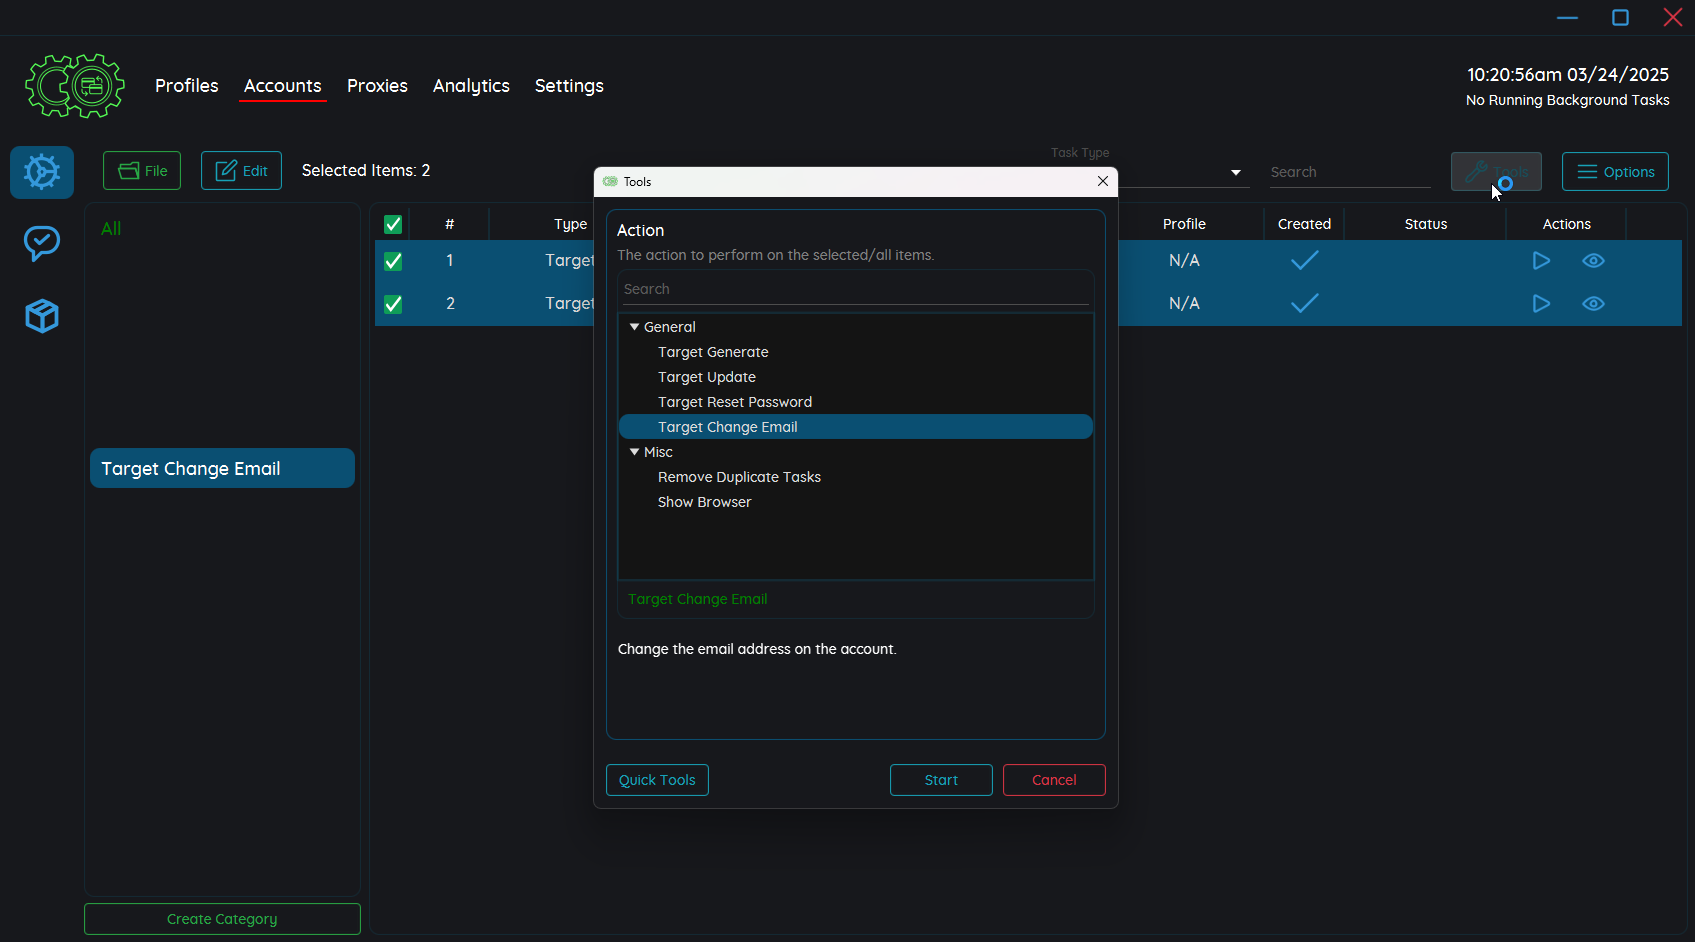
Task: Open the Task Type dropdown arrow
Action: pos(1236,173)
